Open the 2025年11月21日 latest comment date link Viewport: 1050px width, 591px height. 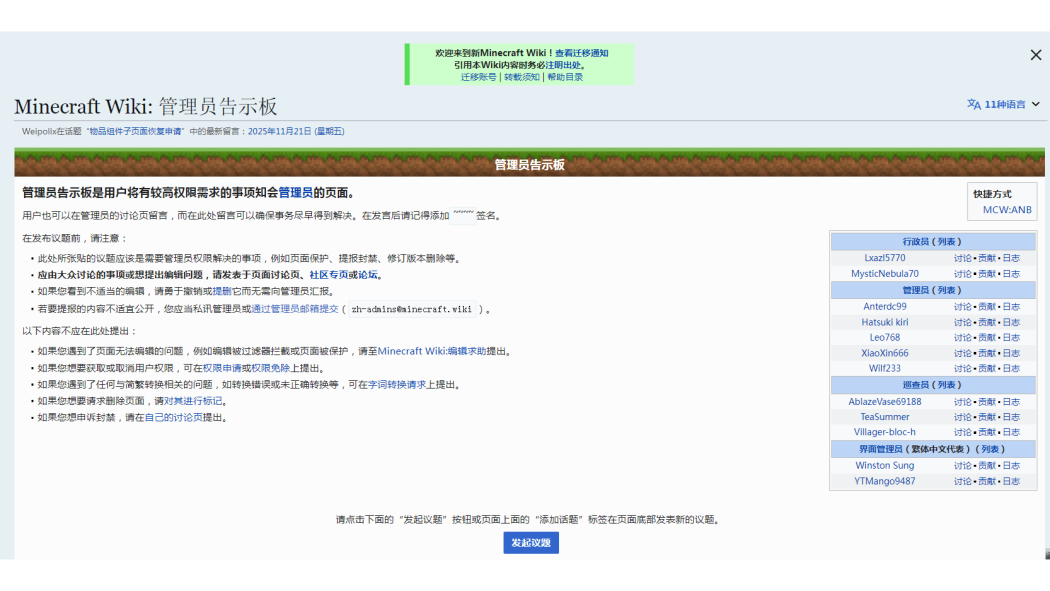296,131
